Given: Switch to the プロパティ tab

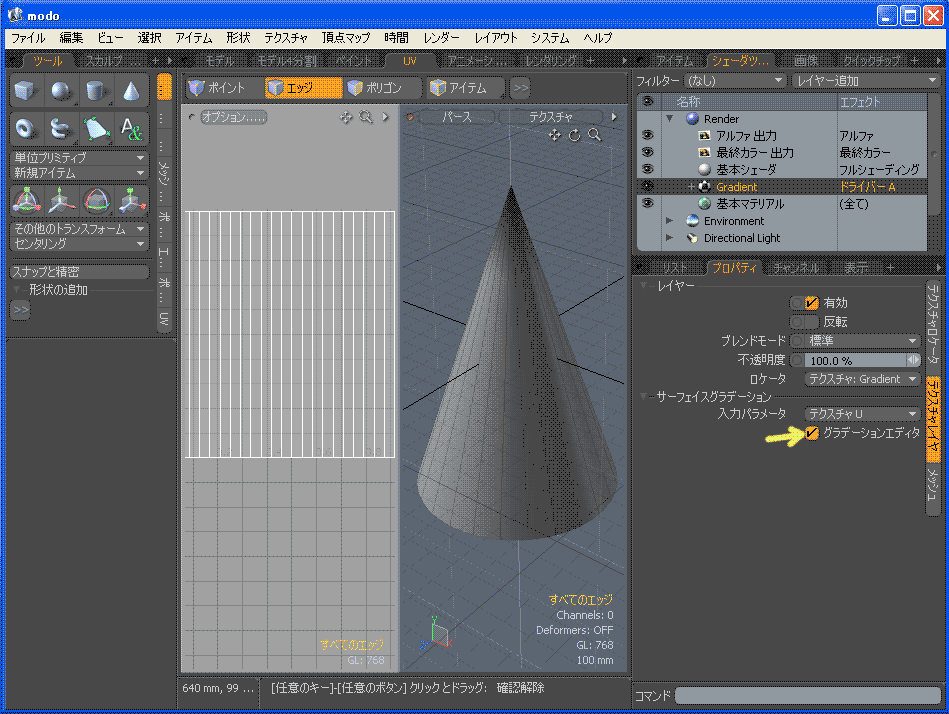Looking at the screenshot, I should click(x=734, y=267).
